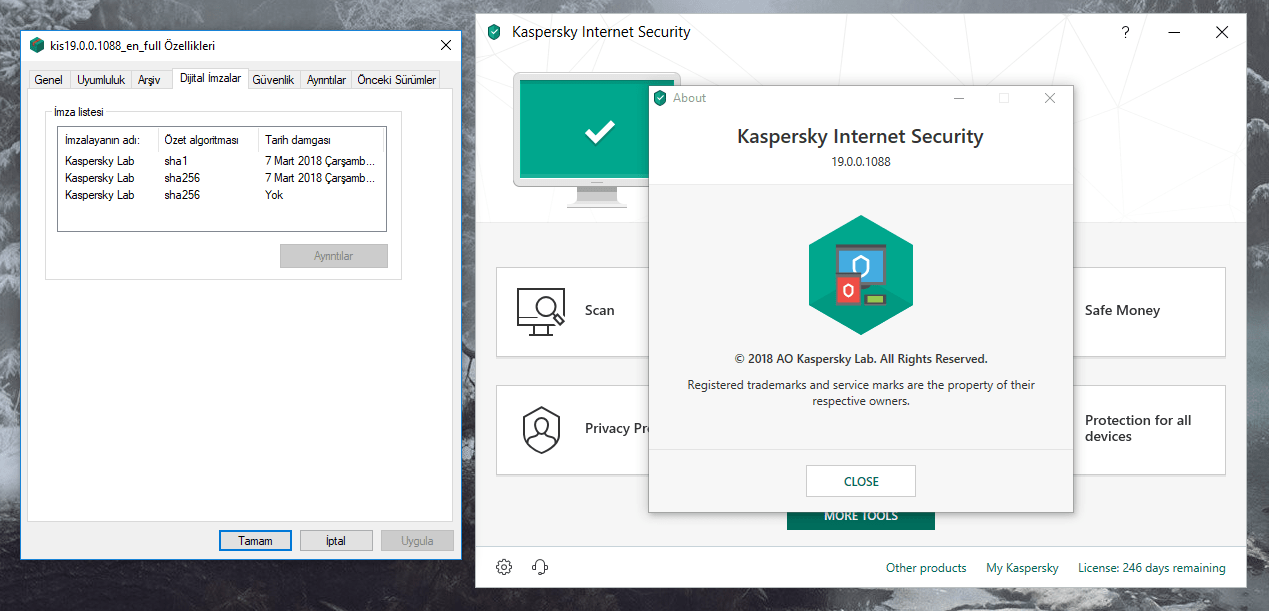Select the Dijital İmzalar tab
1269x611 pixels.
pyautogui.click(x=210, y=78)
